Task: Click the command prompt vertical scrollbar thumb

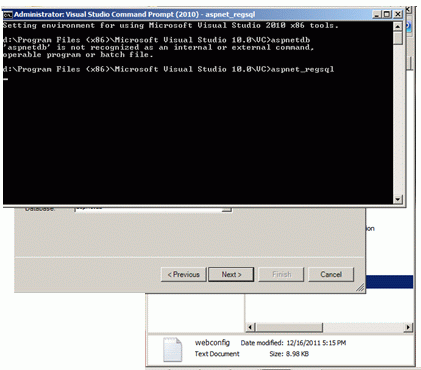Action: click(x=398, y=38)
